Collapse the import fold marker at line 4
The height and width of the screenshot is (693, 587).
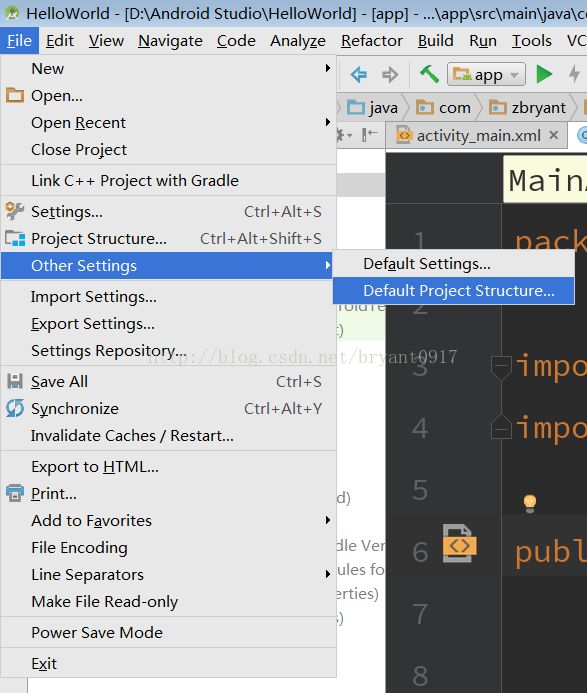pyautogui.click(x=501, y=427)
